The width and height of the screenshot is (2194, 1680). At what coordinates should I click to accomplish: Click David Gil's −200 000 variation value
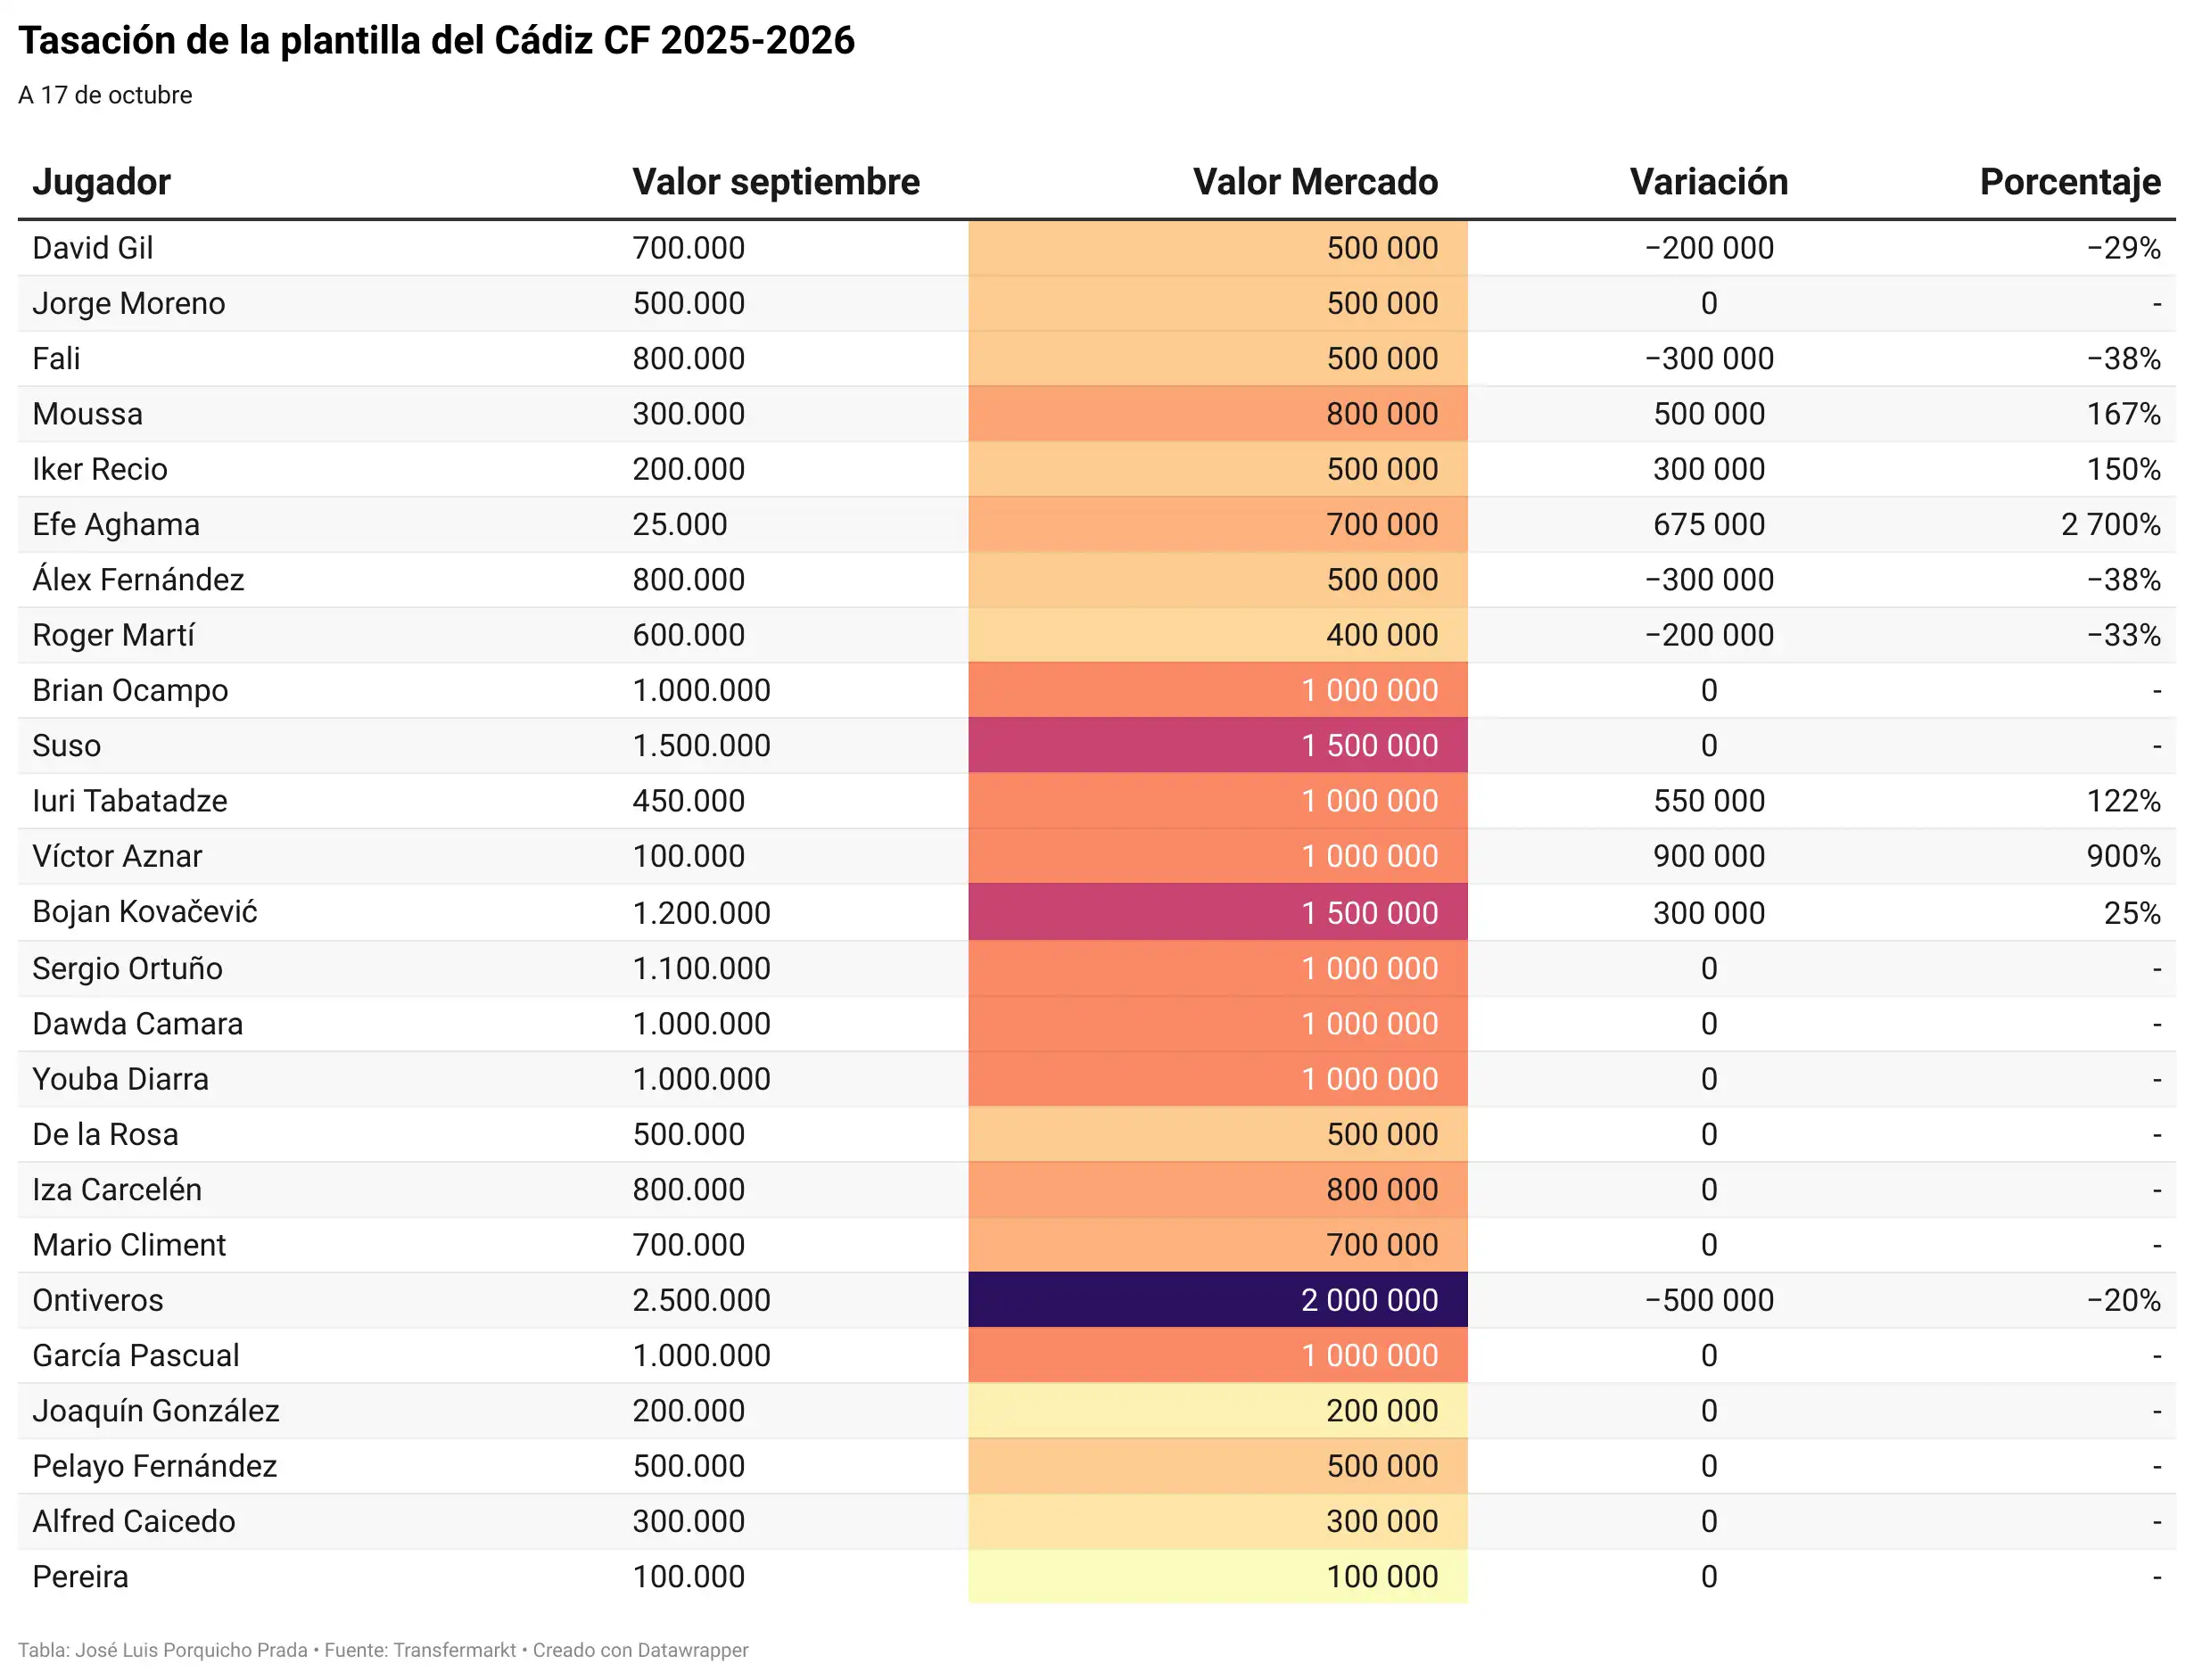pos(1708,248)
